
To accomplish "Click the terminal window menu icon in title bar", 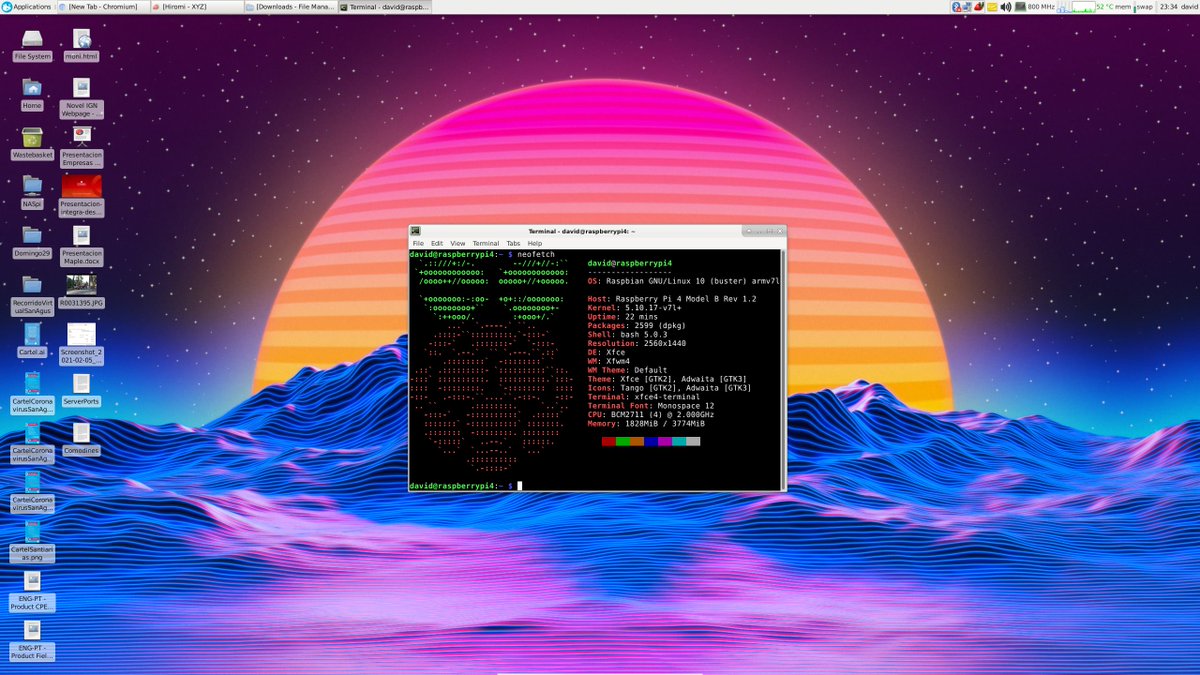I will pos(415,231).
